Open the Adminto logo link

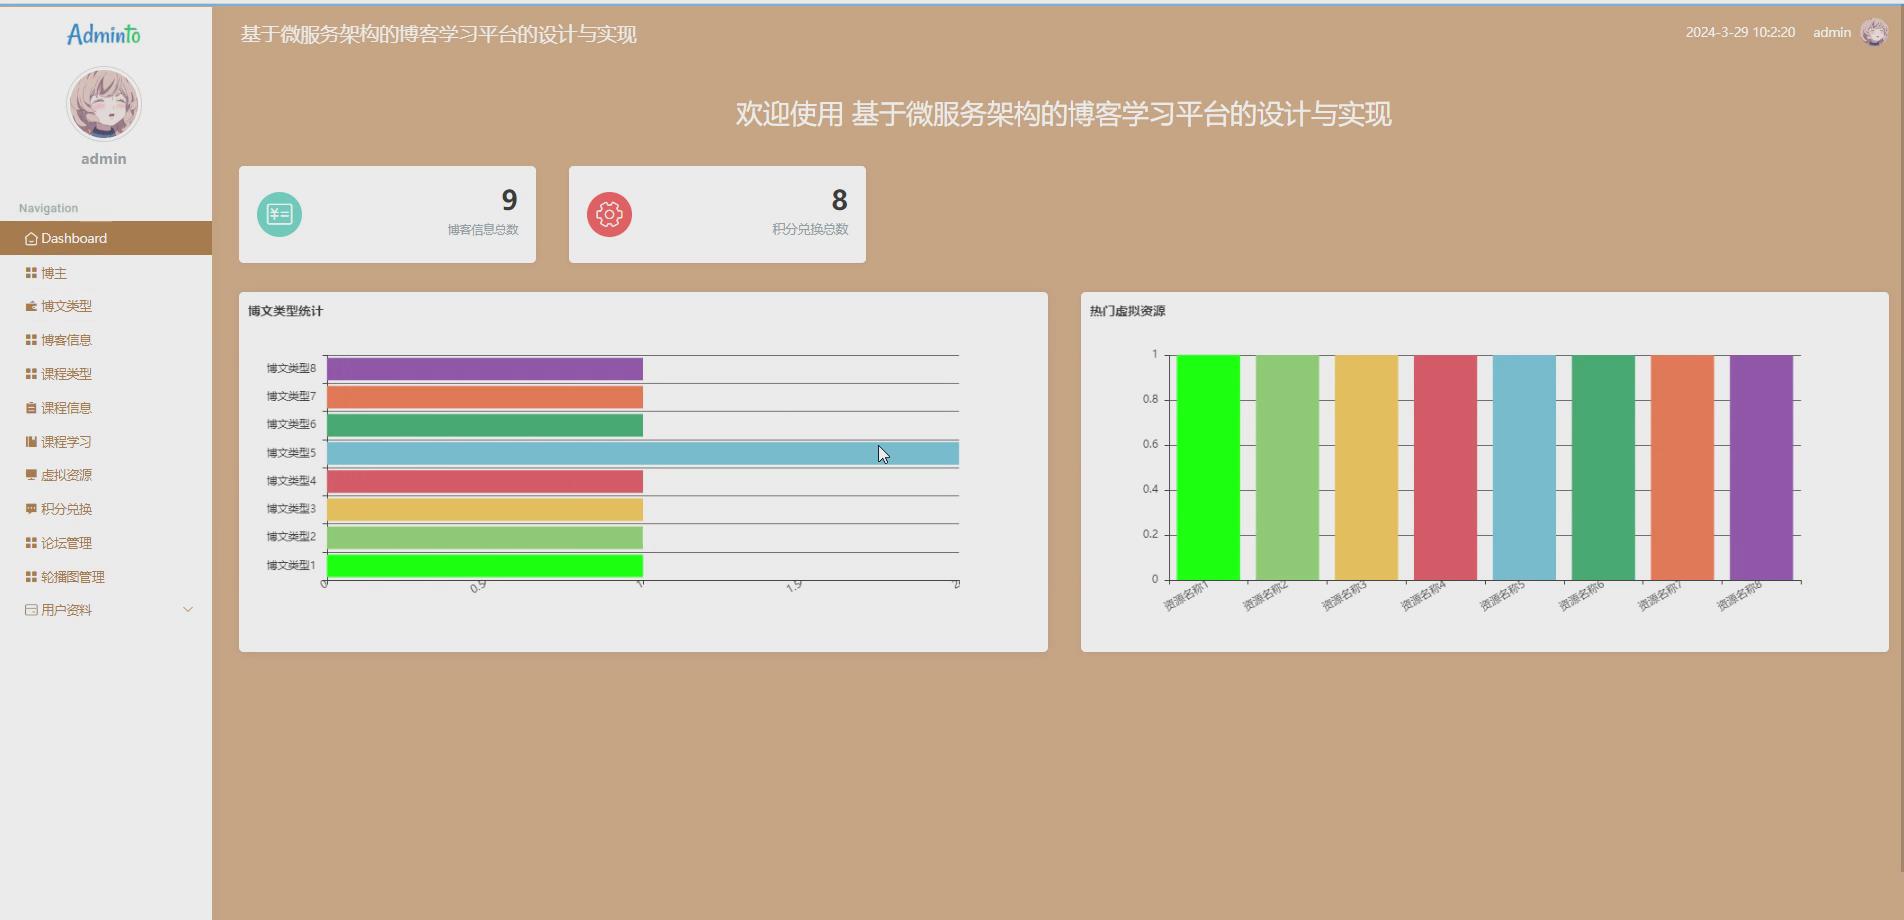pos(104,33)
